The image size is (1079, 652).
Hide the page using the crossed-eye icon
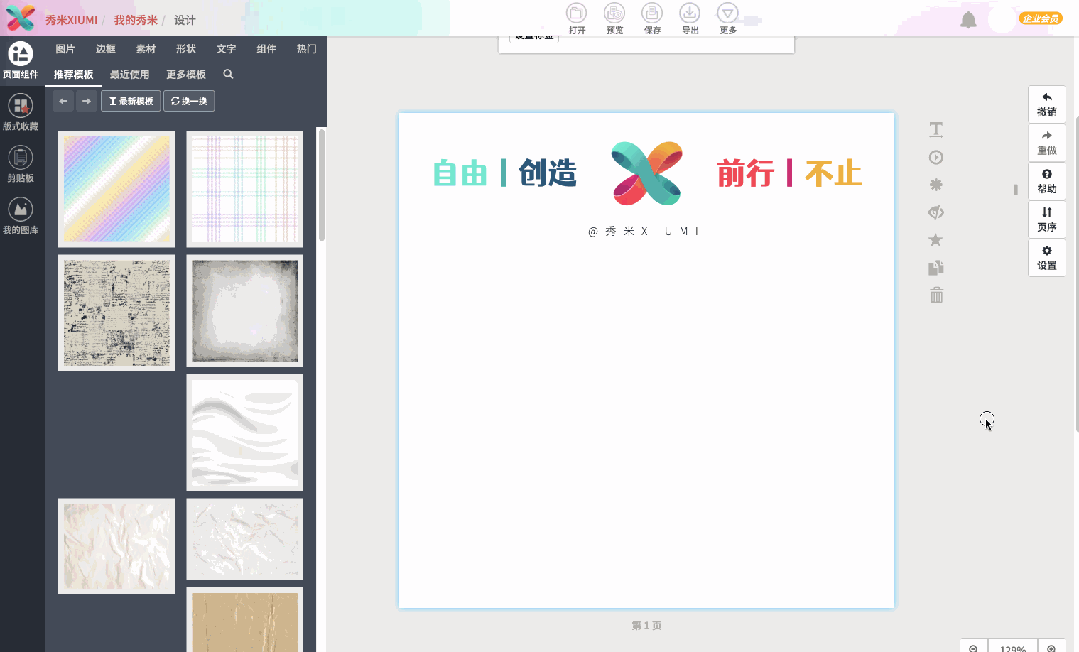tap(936, 212)
